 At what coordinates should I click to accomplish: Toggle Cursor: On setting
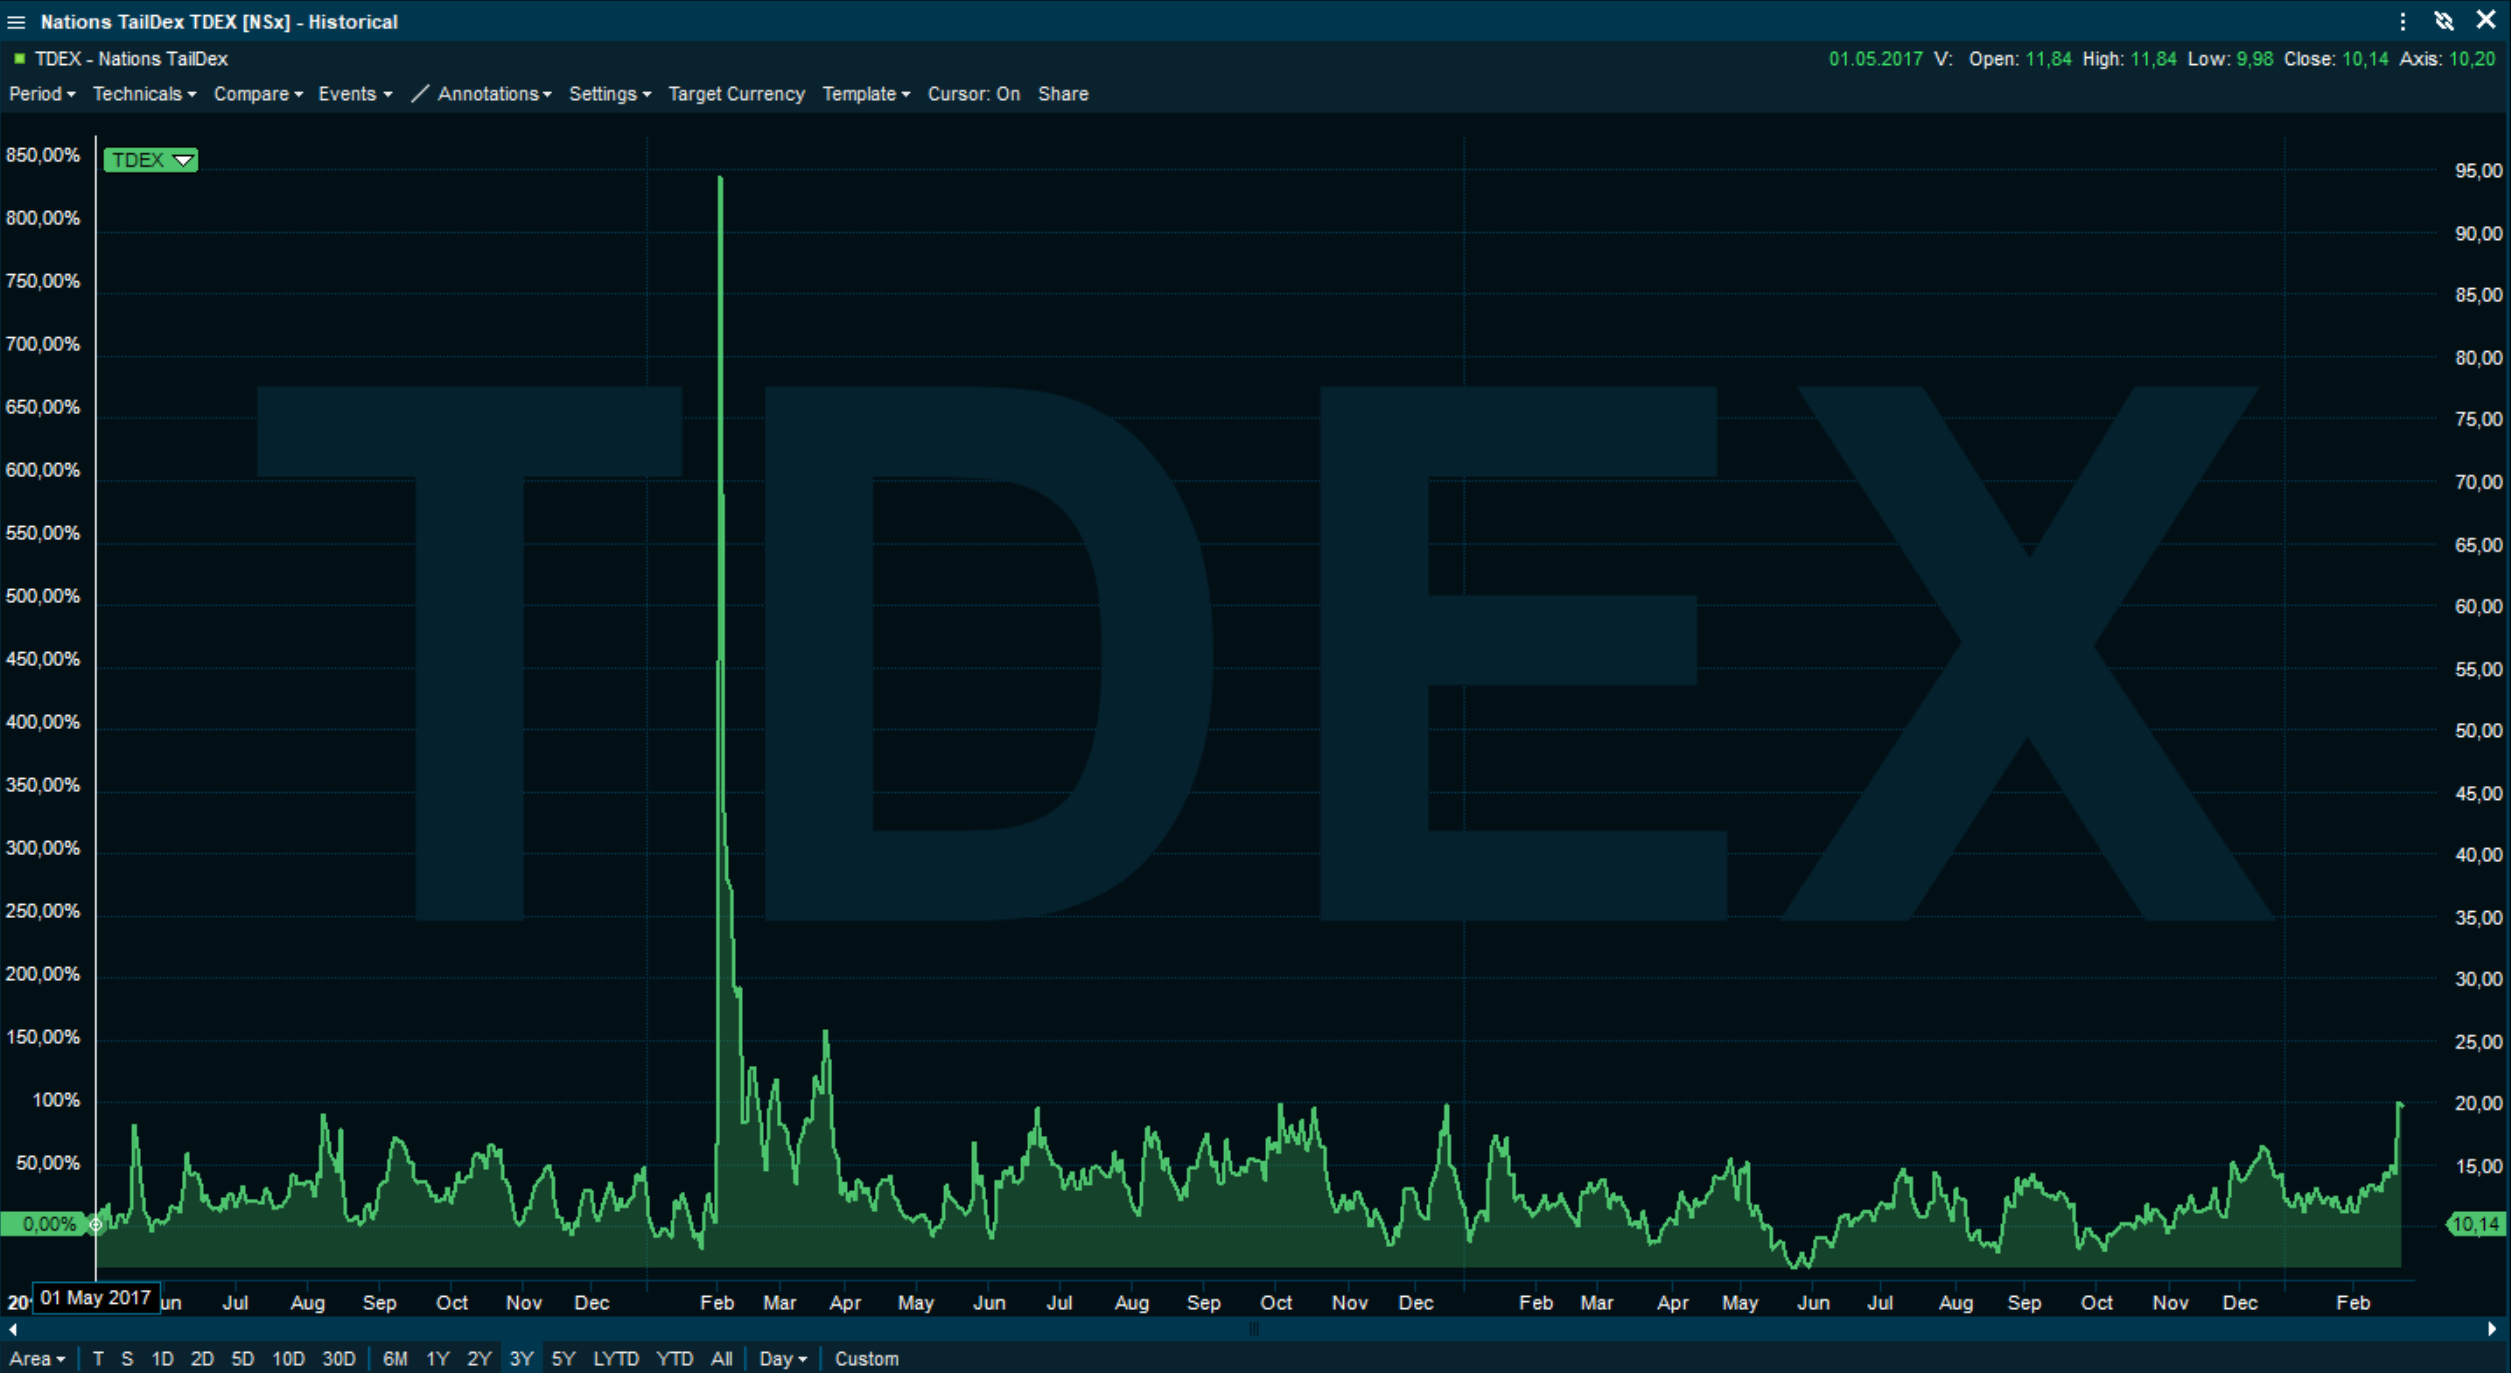(974, 94)
